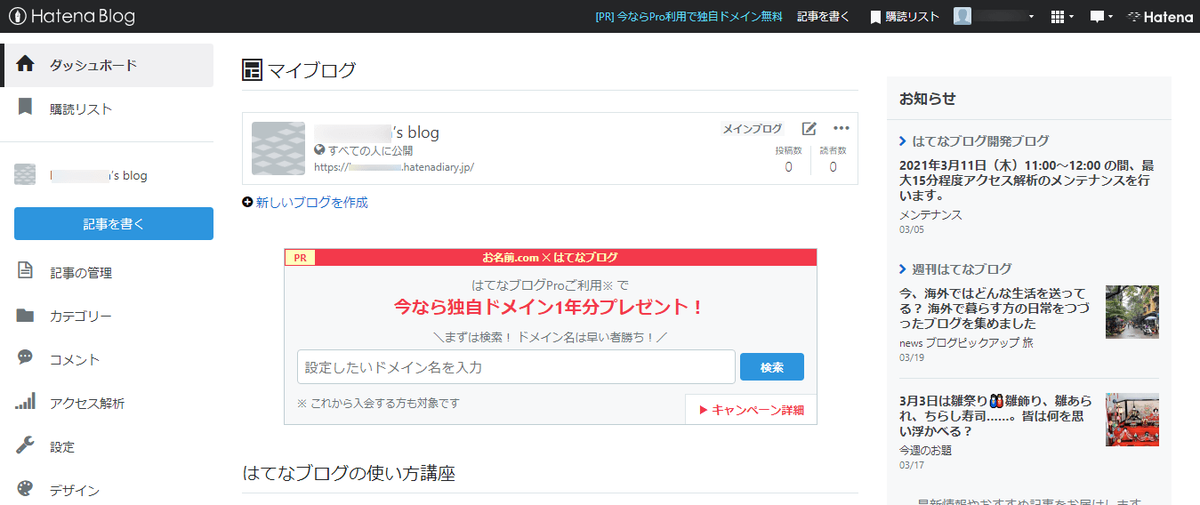Click the street photo thumbnail for the overseas life article
Viewport: 1200px width, 505px height.
pyautogui.click(x=1132, y=311)
